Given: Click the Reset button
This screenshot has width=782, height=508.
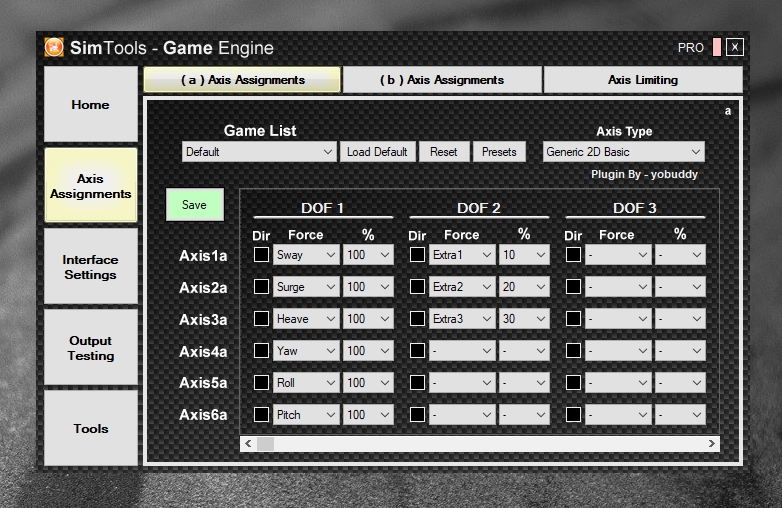Looking at the screenshot, I should [x=443, y=152].
